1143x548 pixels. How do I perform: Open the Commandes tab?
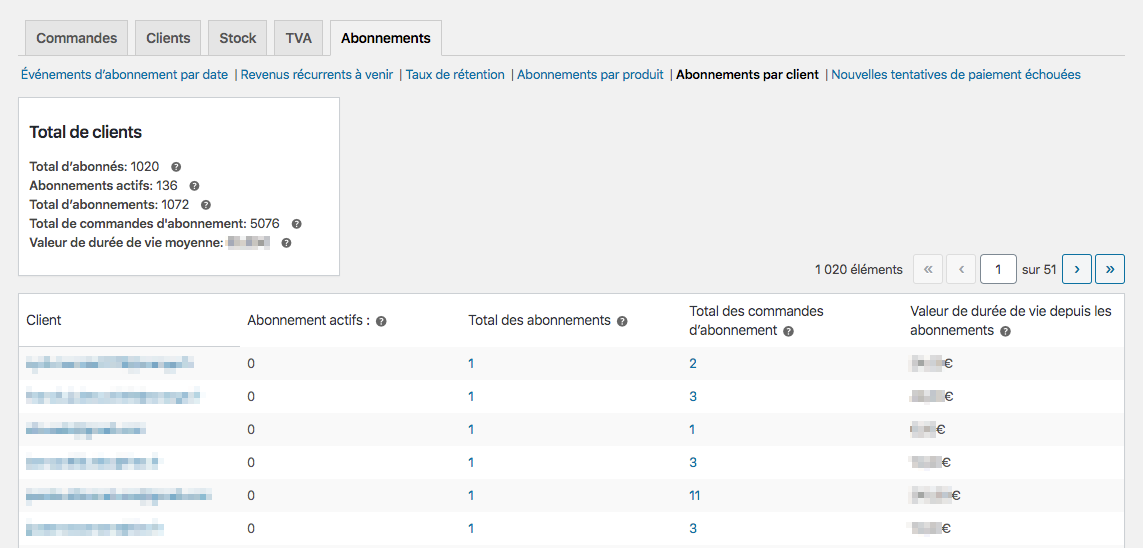click(x=76, y=38)
